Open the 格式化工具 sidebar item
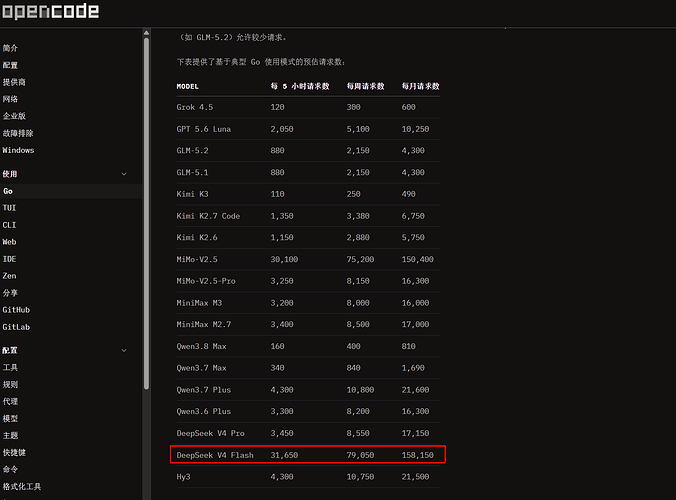Image resolution: width=676 pixels, height=500 pixels. pos(22,487)
